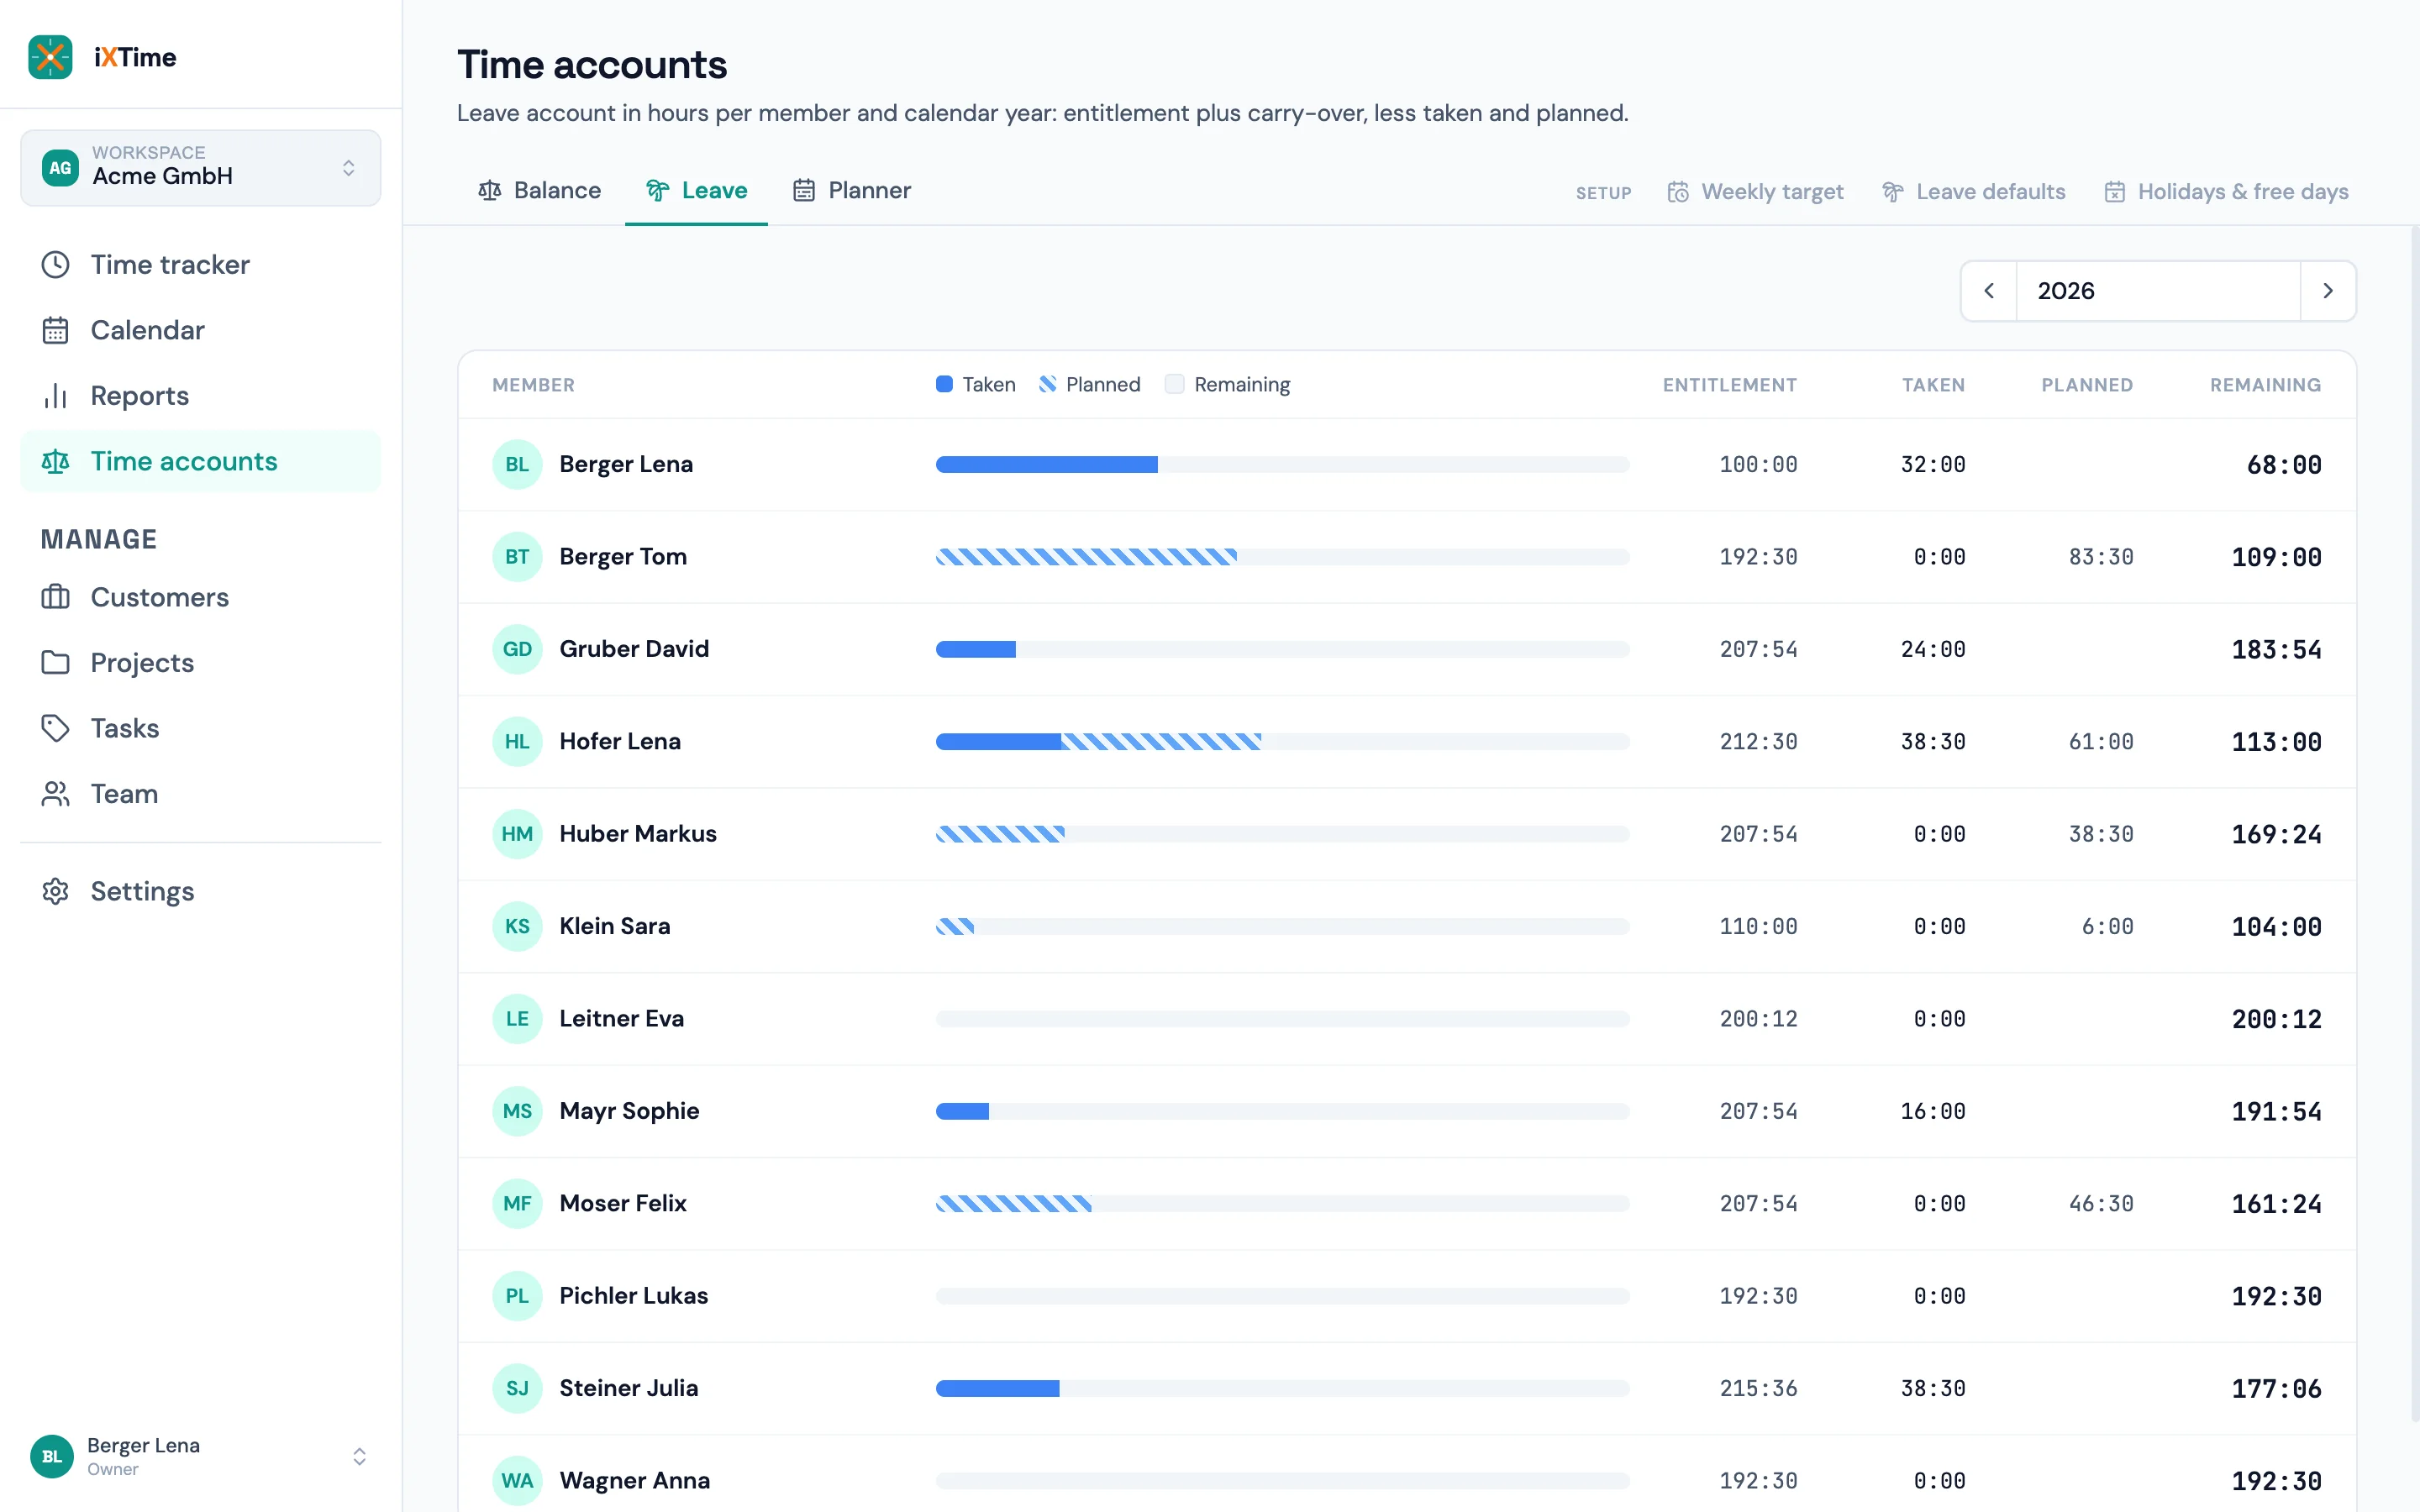Click the Remaining legend swatch
The width and height of the screenshot is (2420, 1512).
click(x=1175, y=384)
